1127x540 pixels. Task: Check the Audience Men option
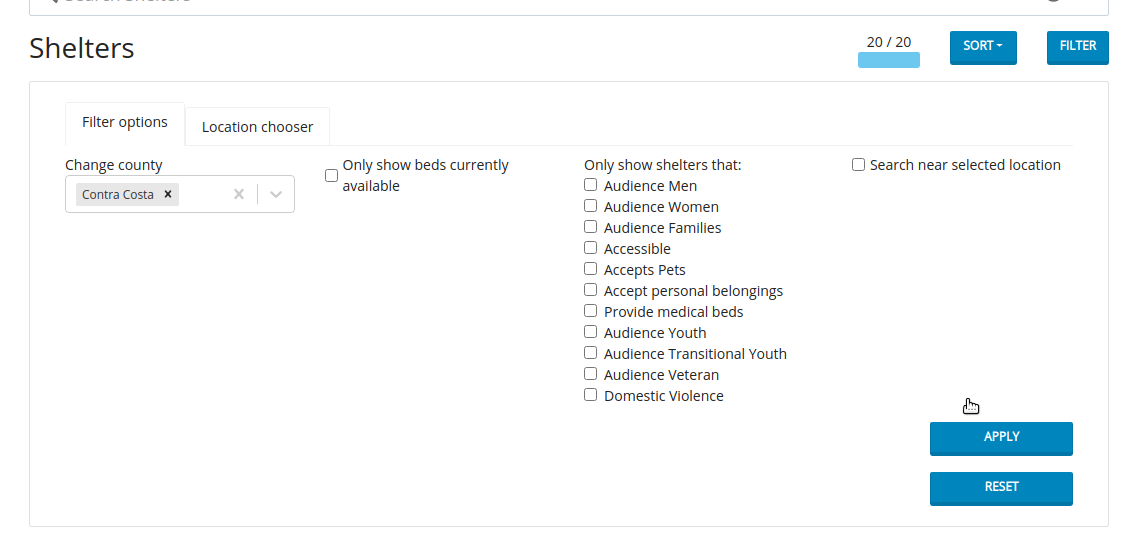(x=590, y=185)
